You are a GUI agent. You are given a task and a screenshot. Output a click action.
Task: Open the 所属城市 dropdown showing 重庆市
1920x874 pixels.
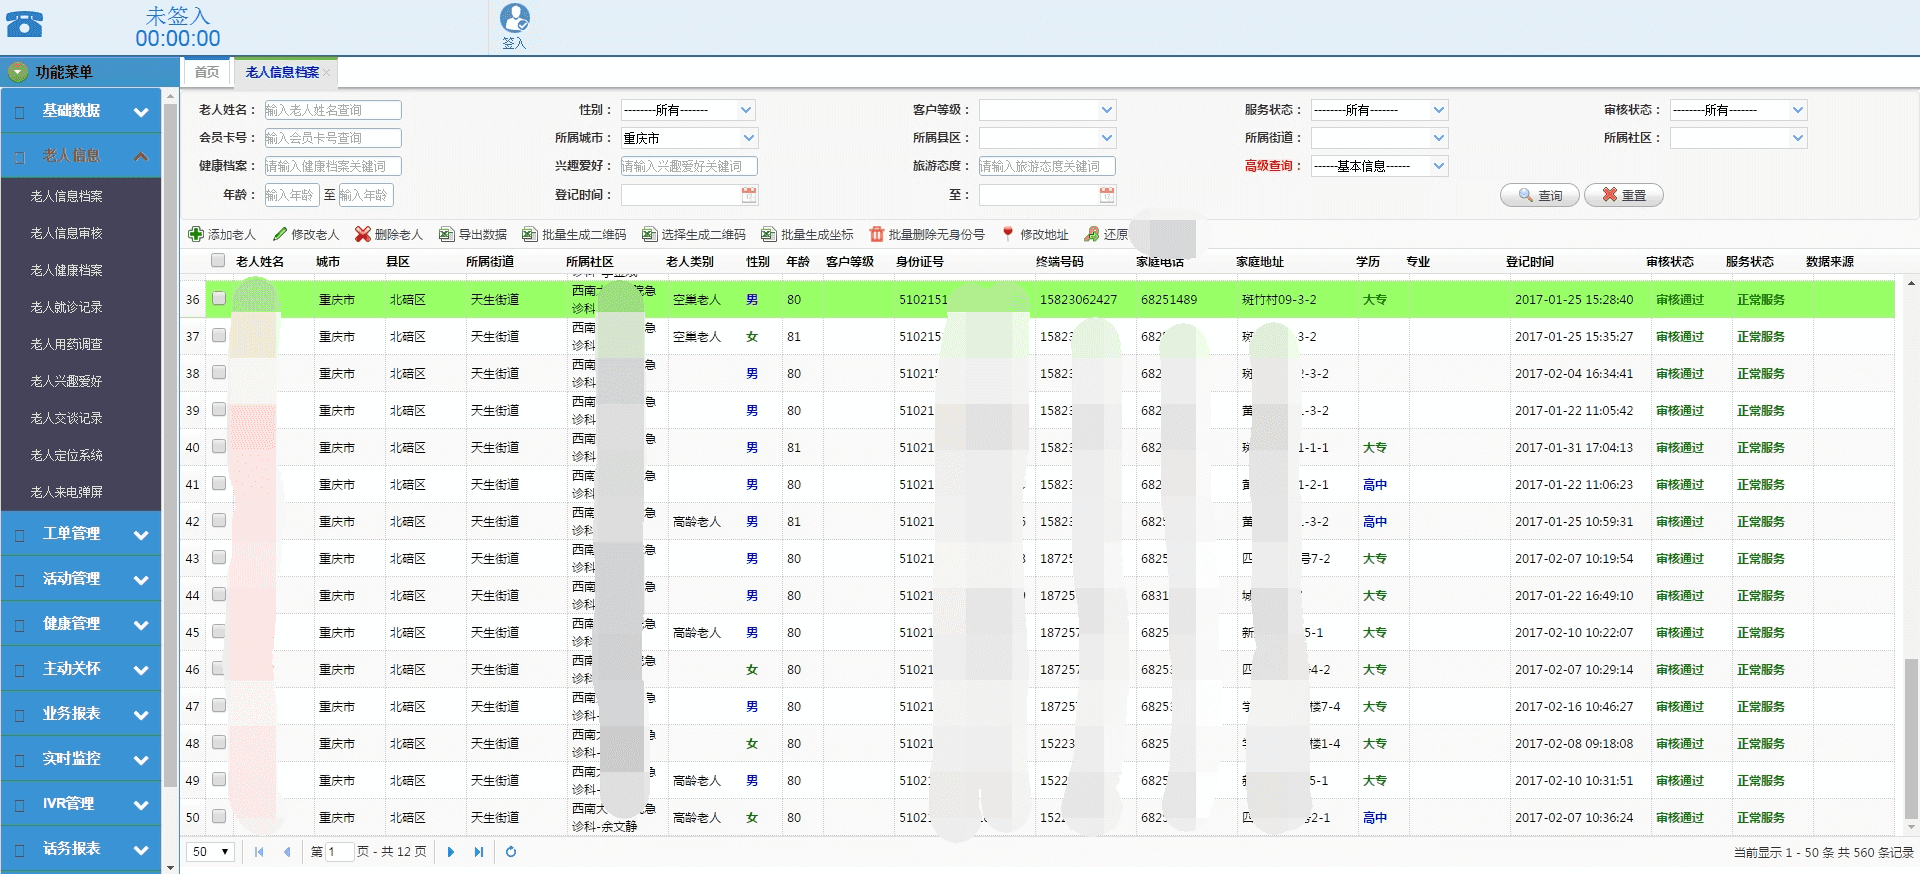pos(688,138)
